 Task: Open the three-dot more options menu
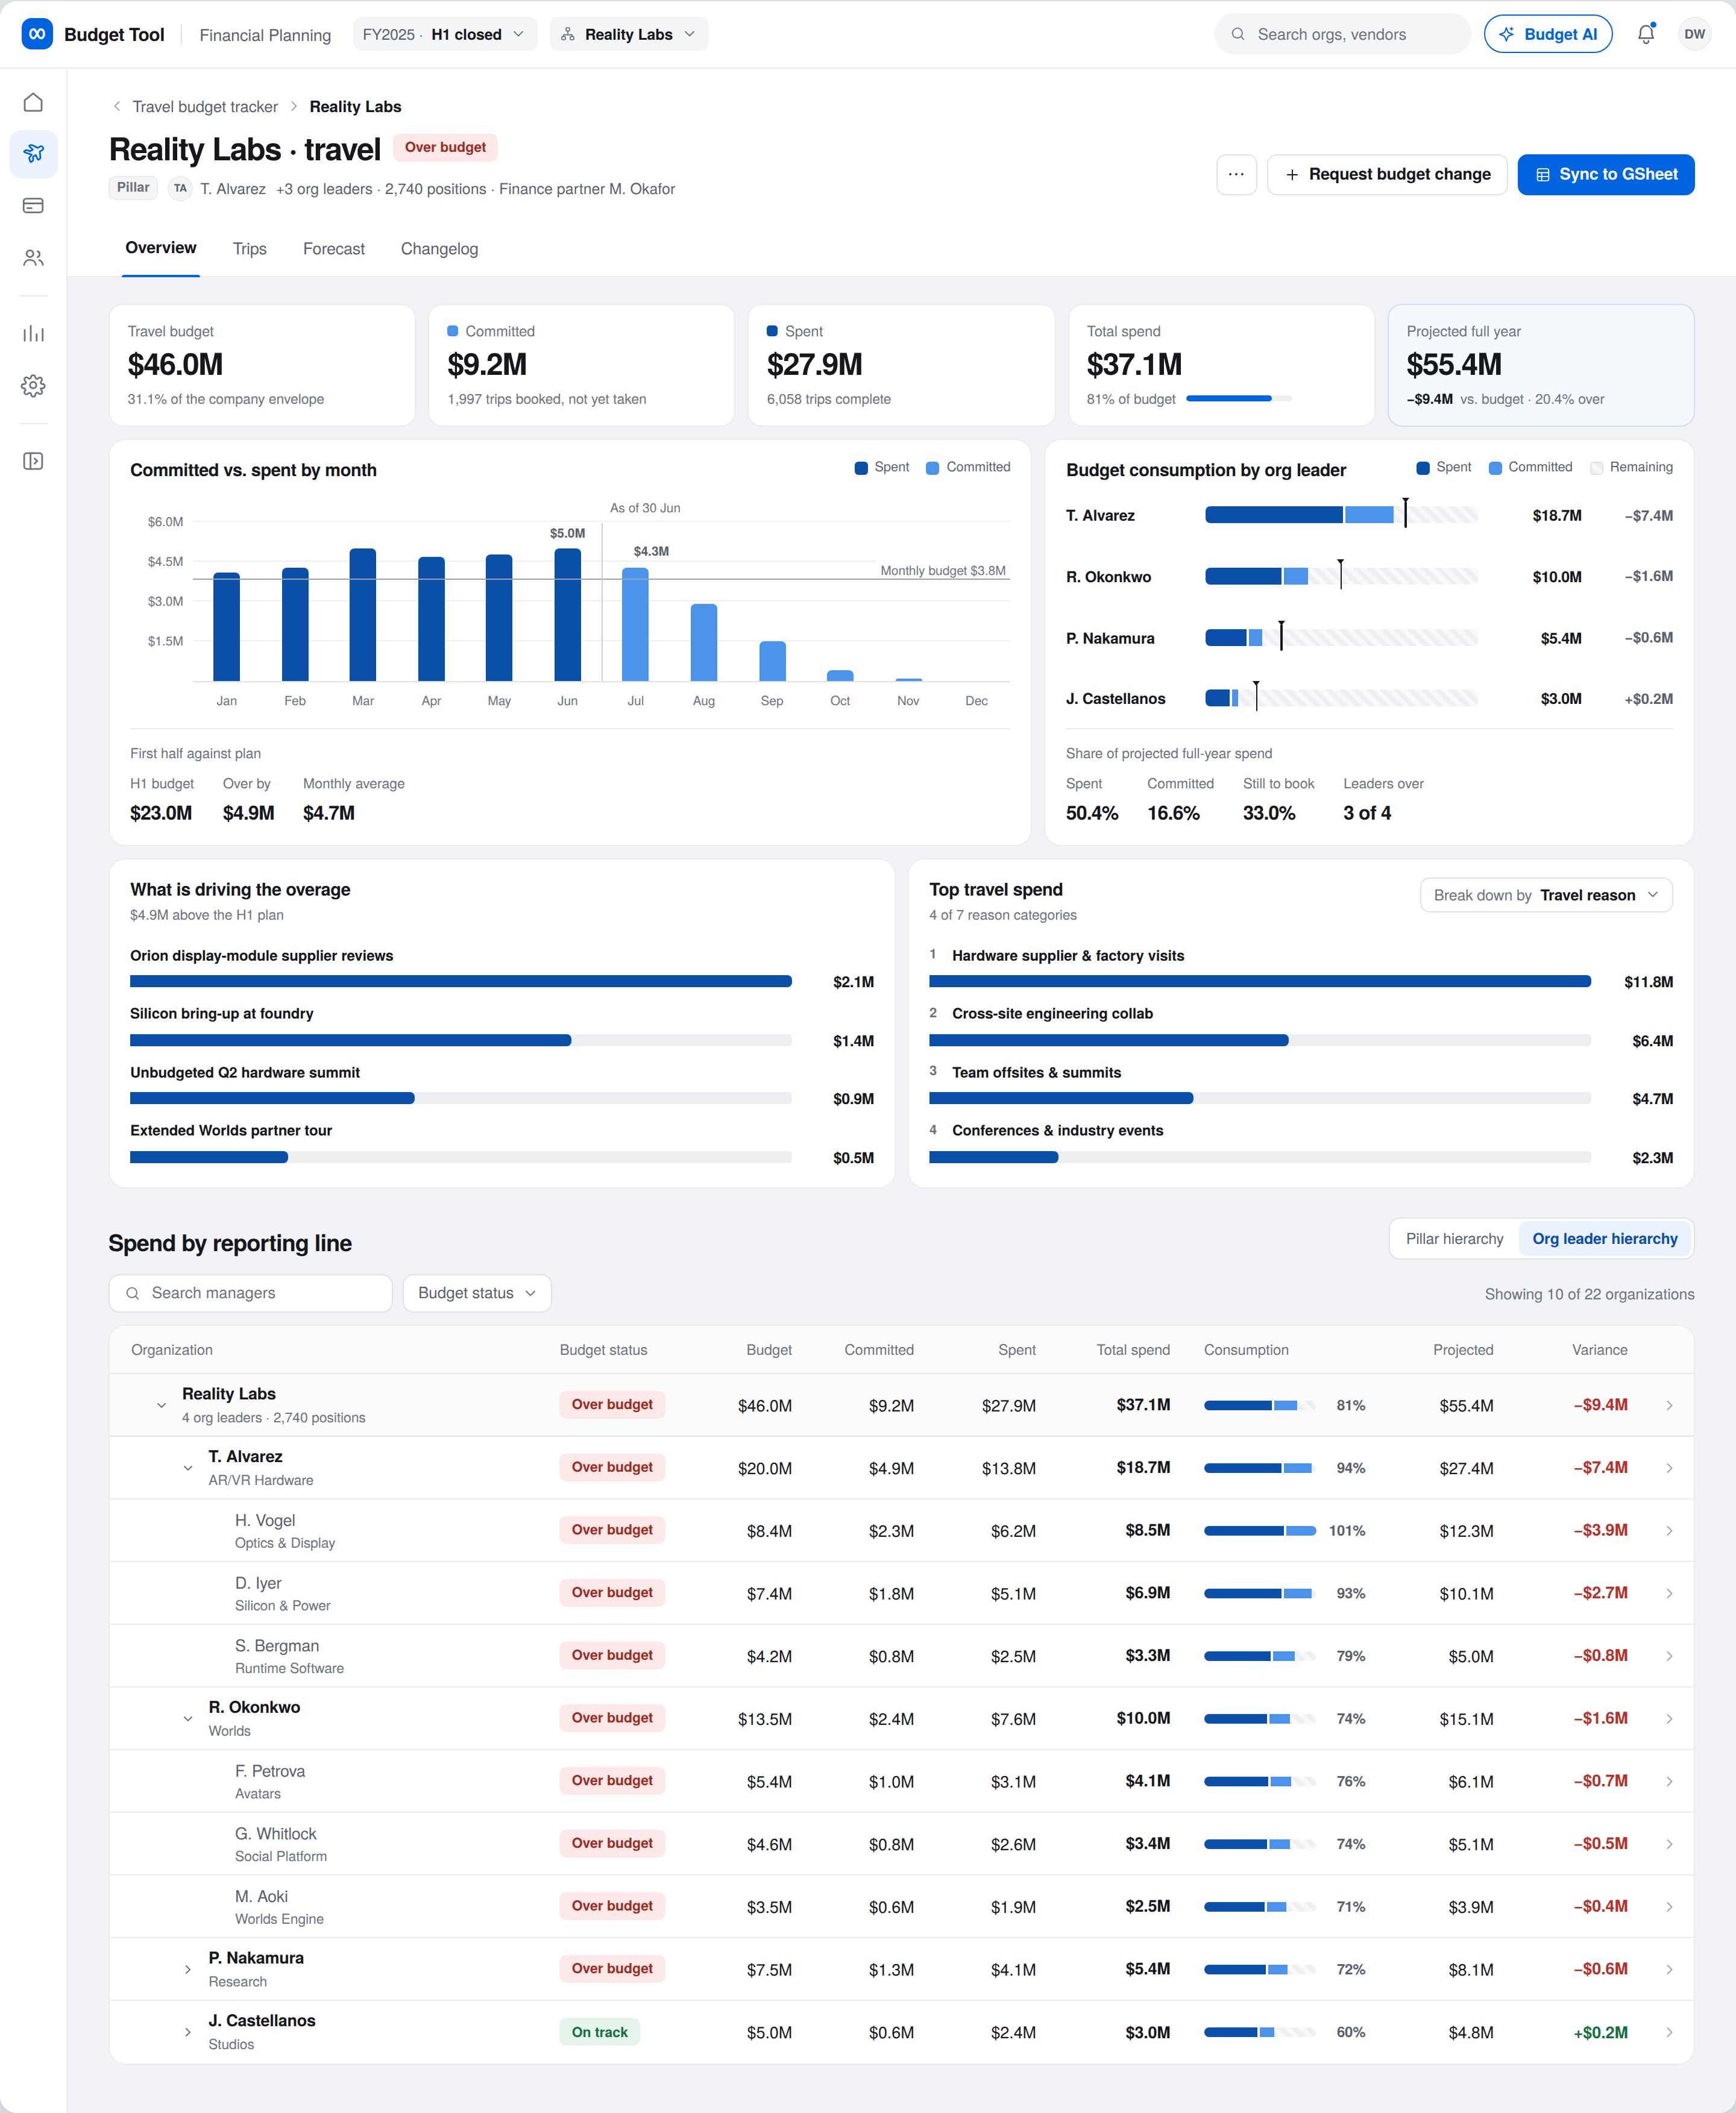1236,174
